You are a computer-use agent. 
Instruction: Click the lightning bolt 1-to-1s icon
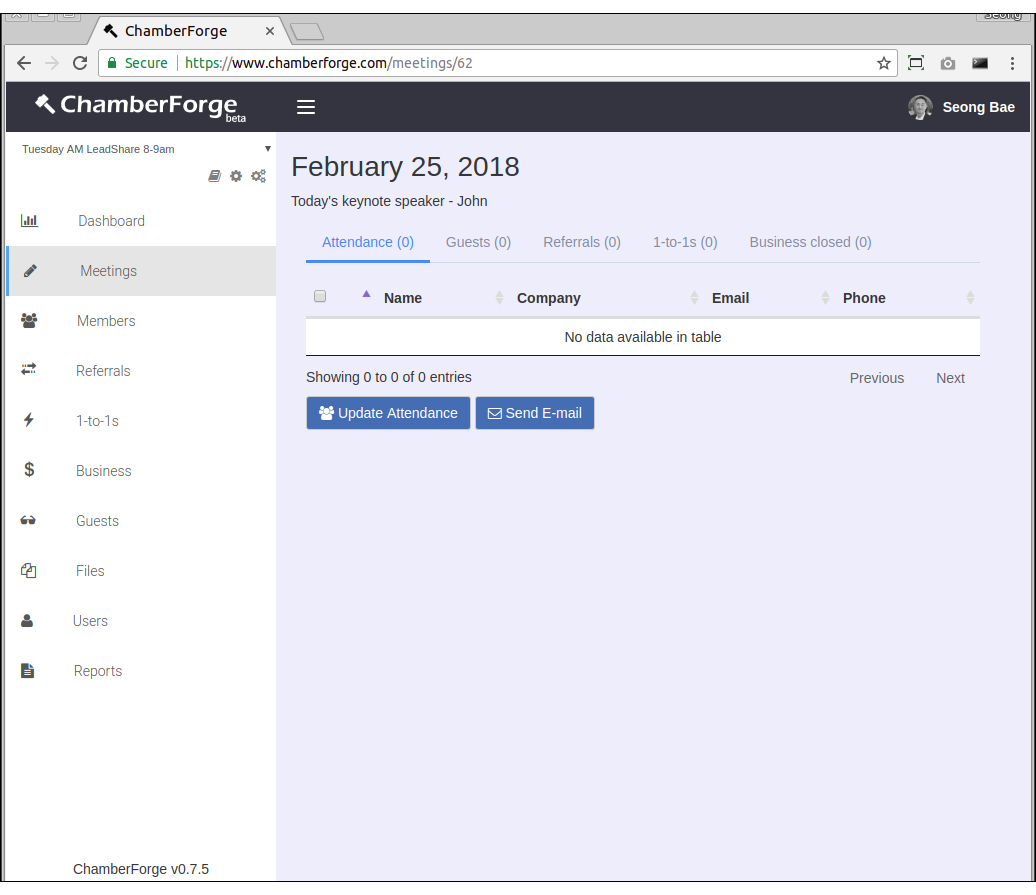click(29, 420)
